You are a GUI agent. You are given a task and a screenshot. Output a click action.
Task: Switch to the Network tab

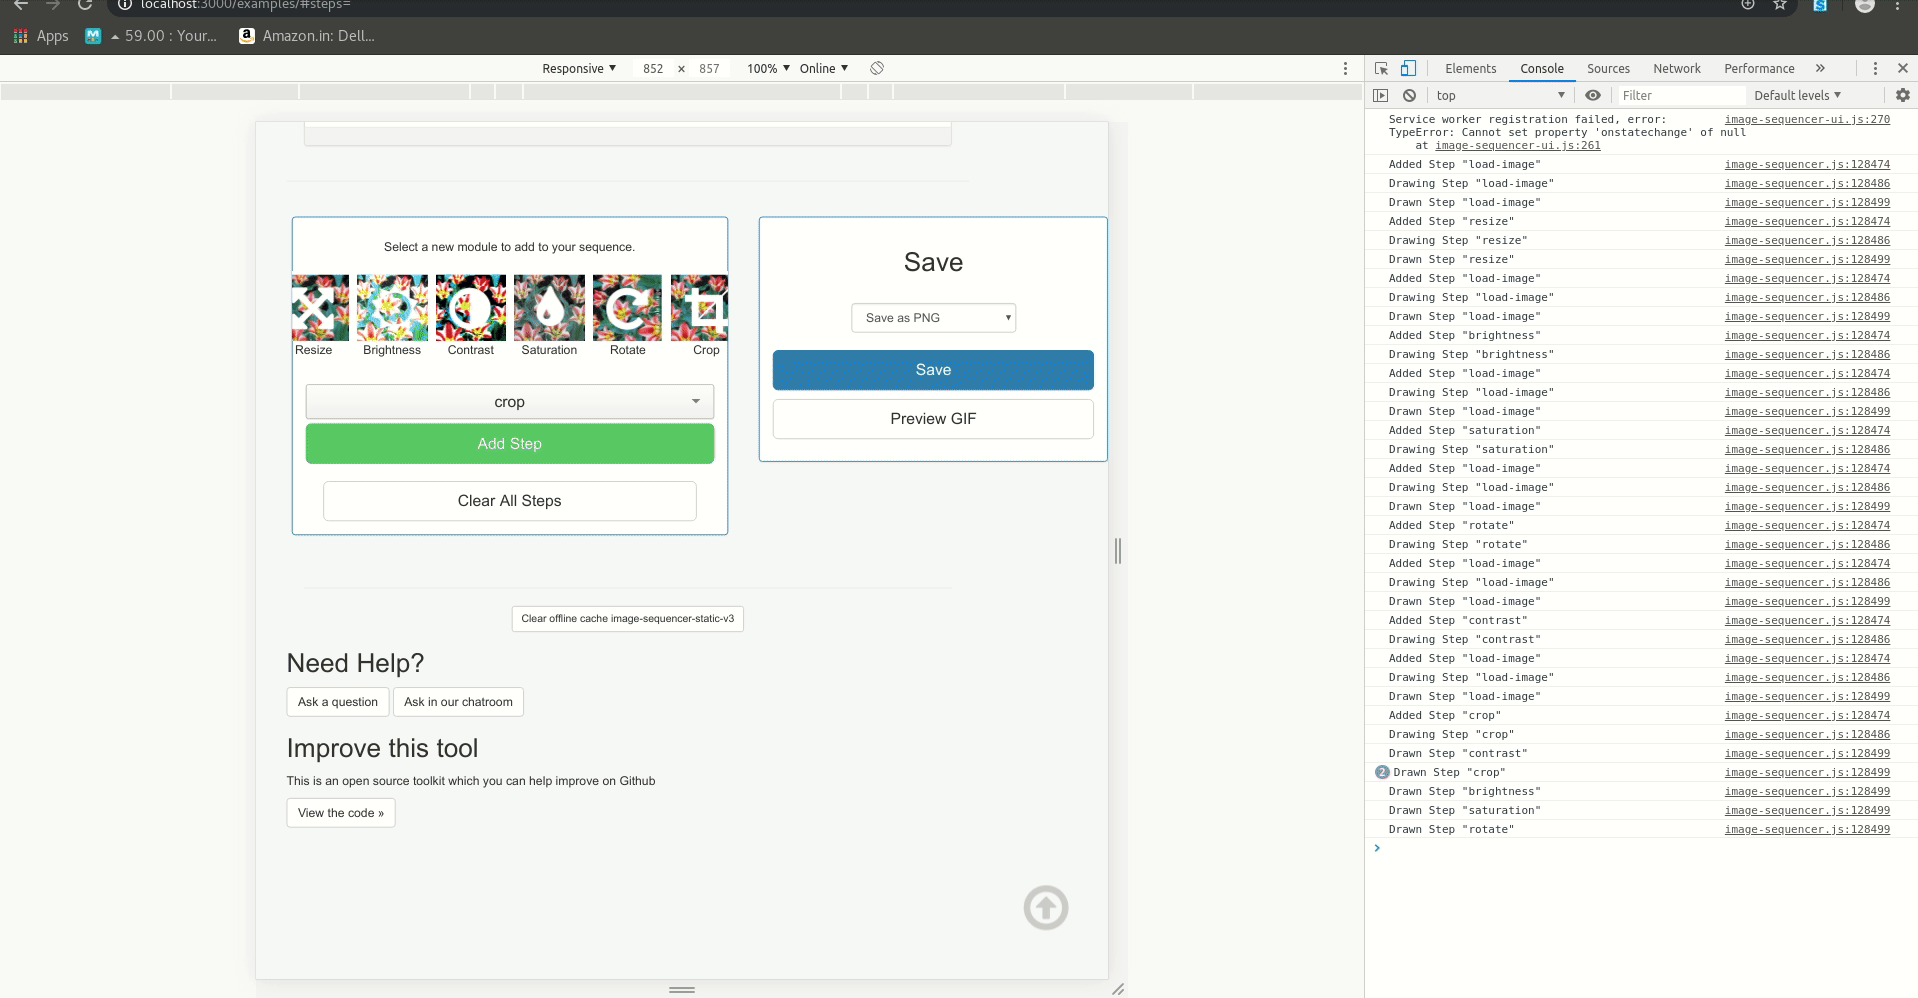(x=1677, y=69)
